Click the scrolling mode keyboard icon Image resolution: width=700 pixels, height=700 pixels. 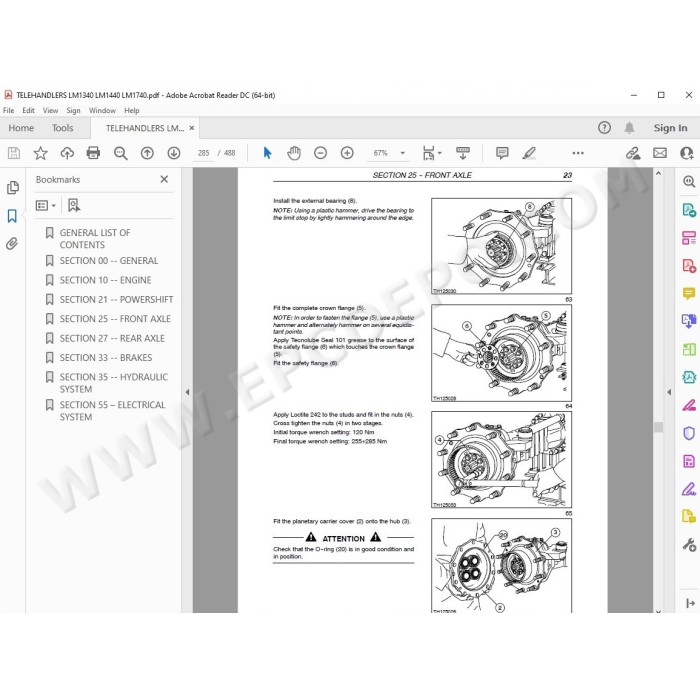pyautogui.click(x=462, y=153)
